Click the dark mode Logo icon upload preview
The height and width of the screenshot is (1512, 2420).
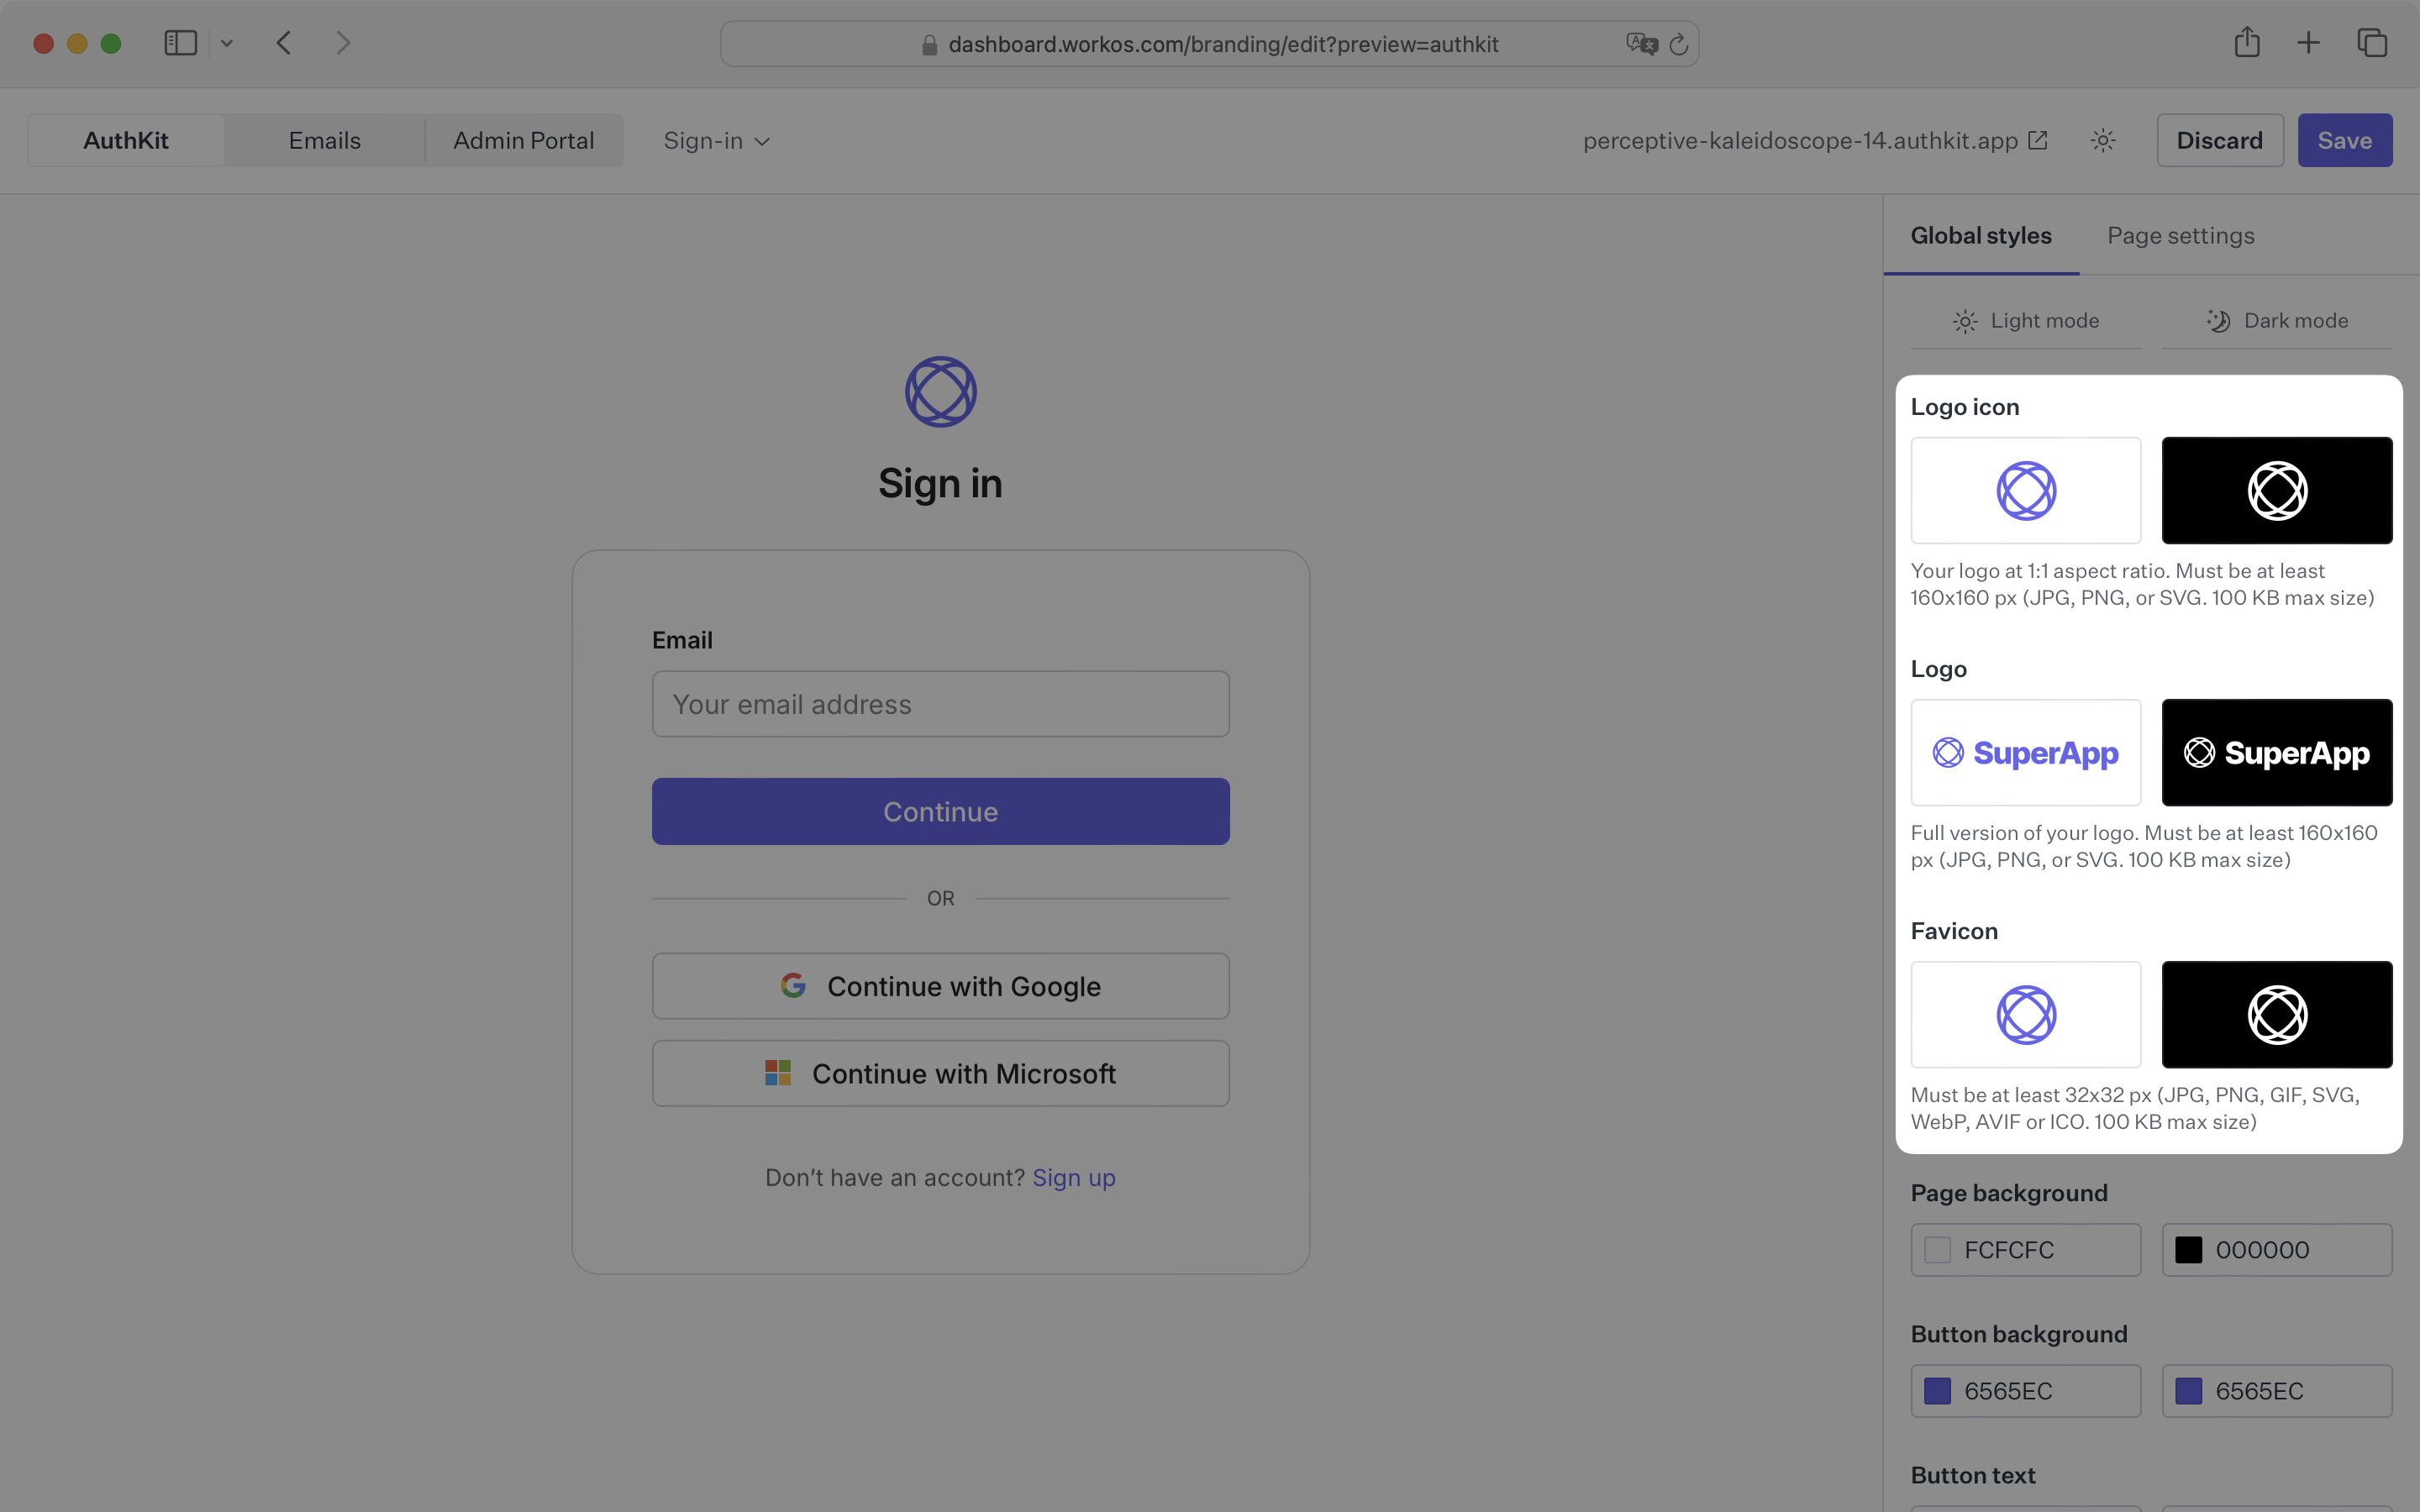pyautogui.click(x=2276, y=490)
